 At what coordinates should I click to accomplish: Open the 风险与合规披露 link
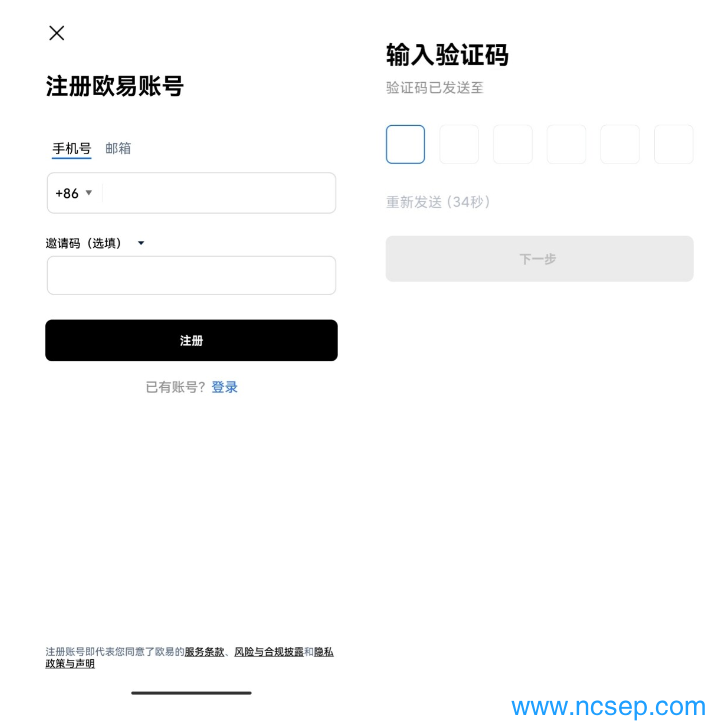pyautogui.click(x=269, y=651)
